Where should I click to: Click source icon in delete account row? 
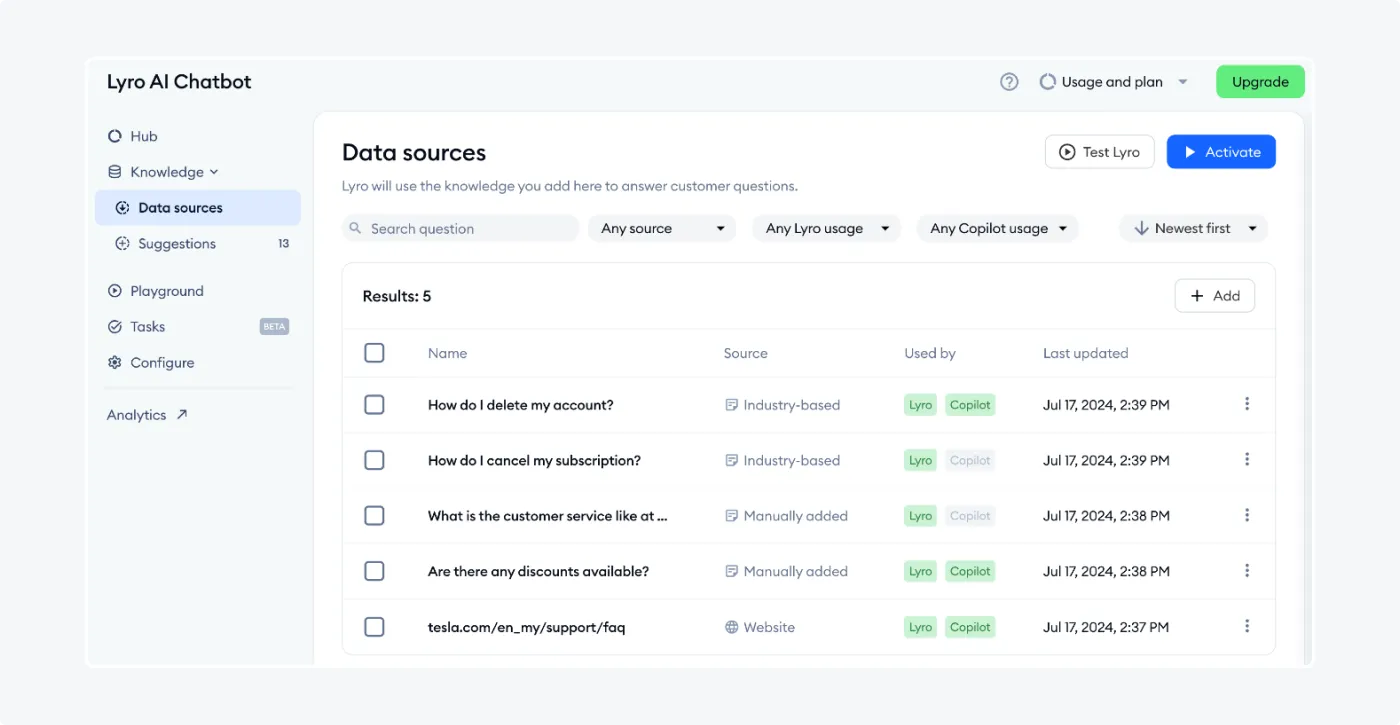732,405
